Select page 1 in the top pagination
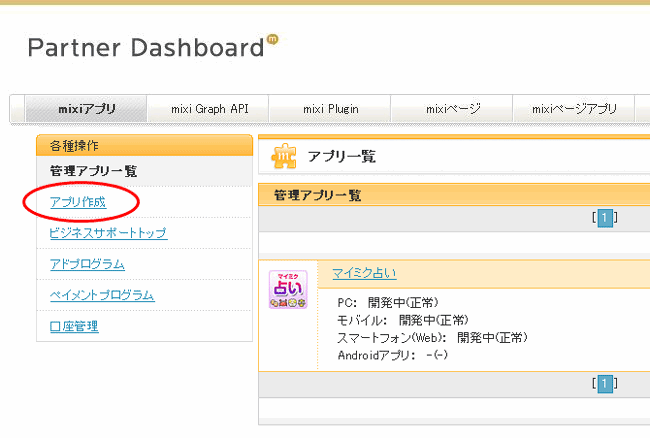This screenshot has height=438, width=650. tap(605, 218)
